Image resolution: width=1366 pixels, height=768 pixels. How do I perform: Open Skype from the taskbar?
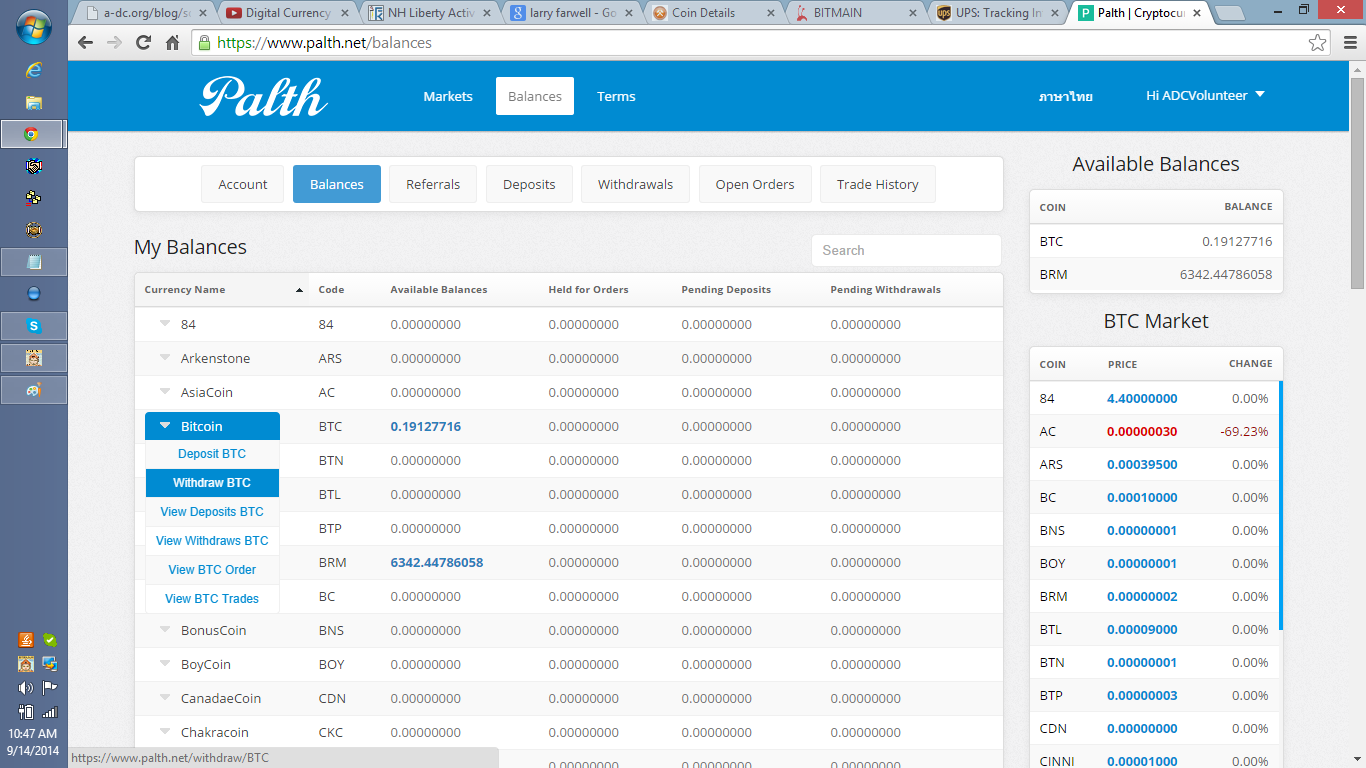[x=34, y=326]
